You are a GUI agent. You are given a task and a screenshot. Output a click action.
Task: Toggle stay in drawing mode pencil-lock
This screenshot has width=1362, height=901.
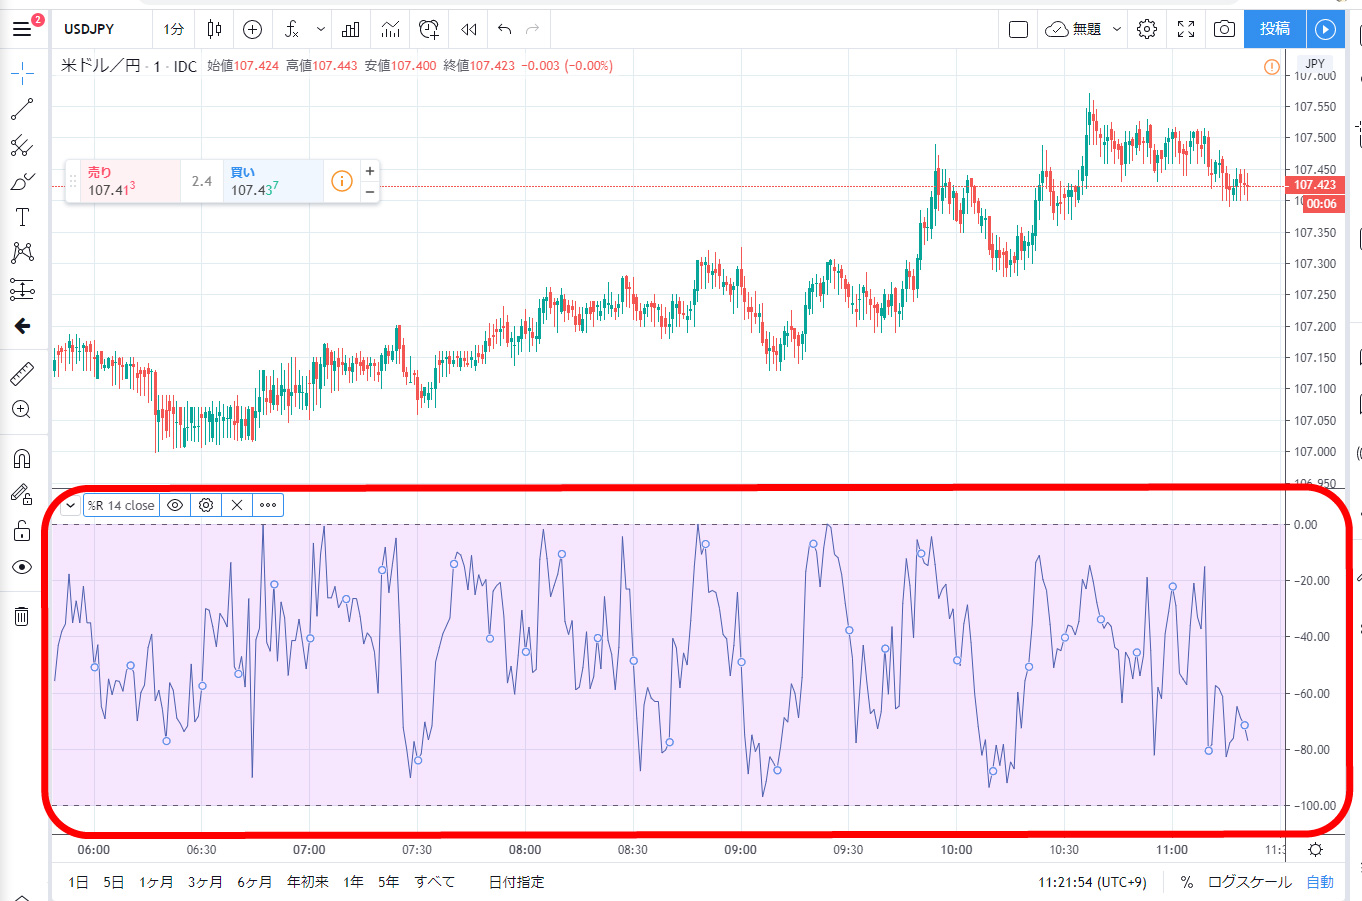(22, 494)
